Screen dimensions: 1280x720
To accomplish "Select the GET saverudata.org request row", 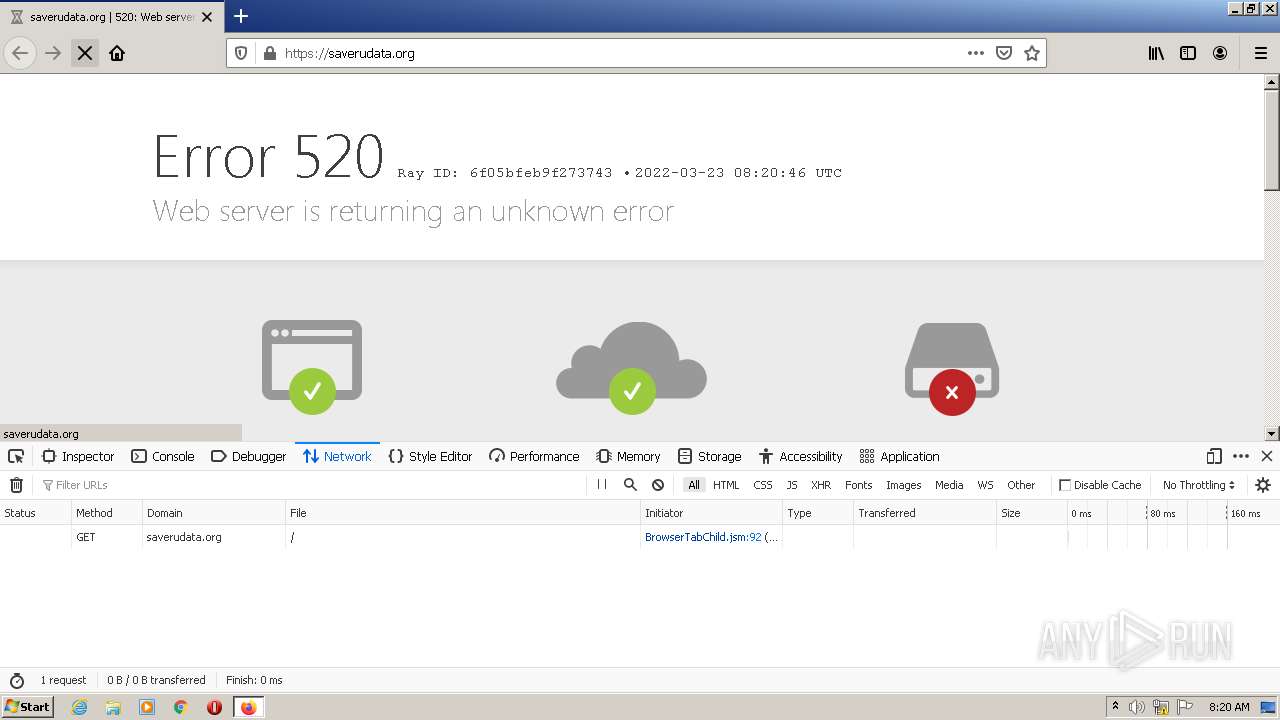I will coord(640,537).
